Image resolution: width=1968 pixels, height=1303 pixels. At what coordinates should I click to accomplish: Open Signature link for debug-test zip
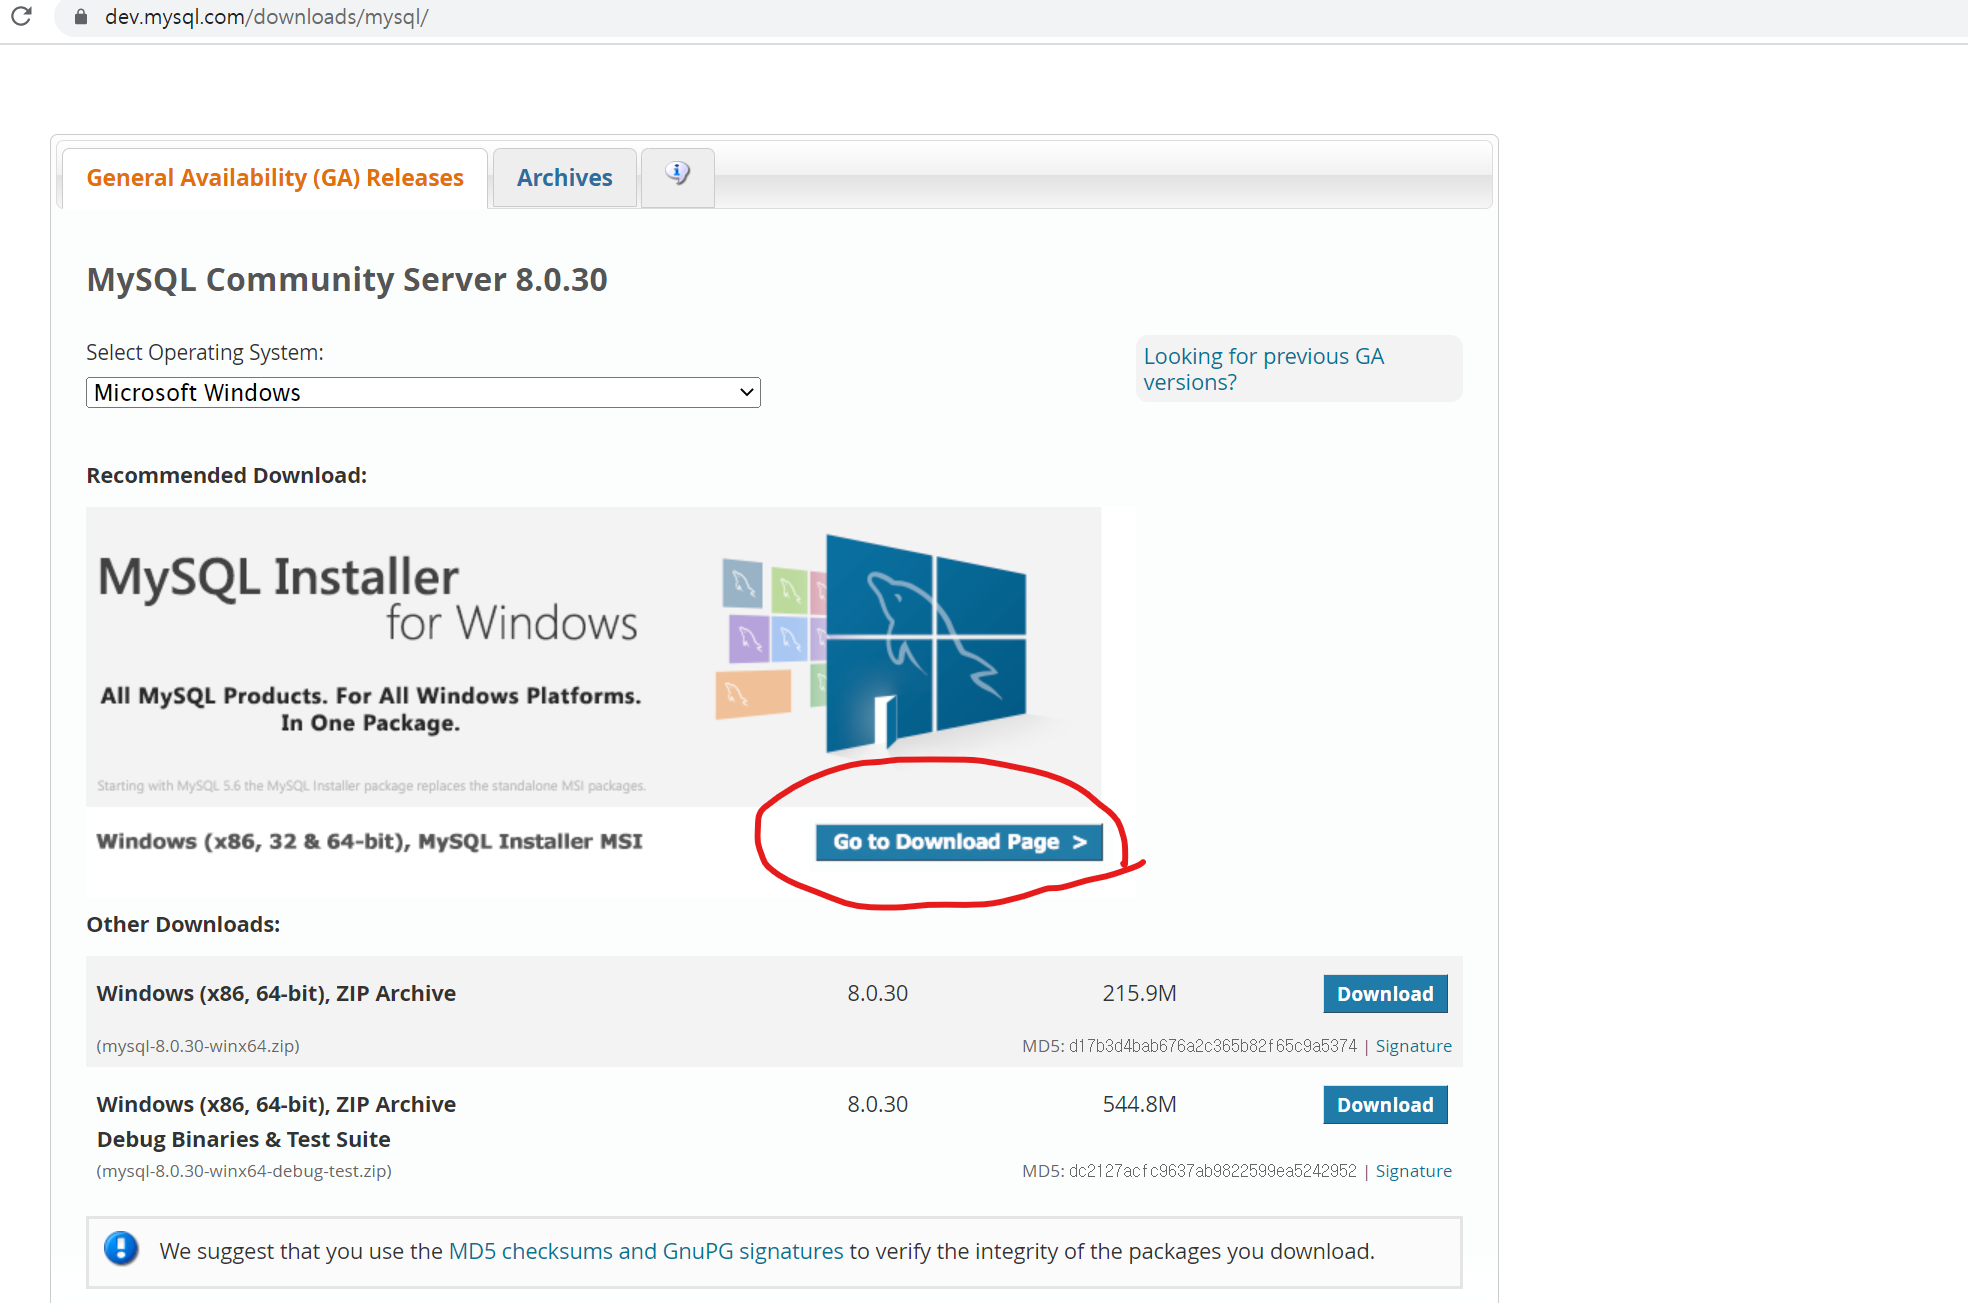(x=1413, y=1171)
